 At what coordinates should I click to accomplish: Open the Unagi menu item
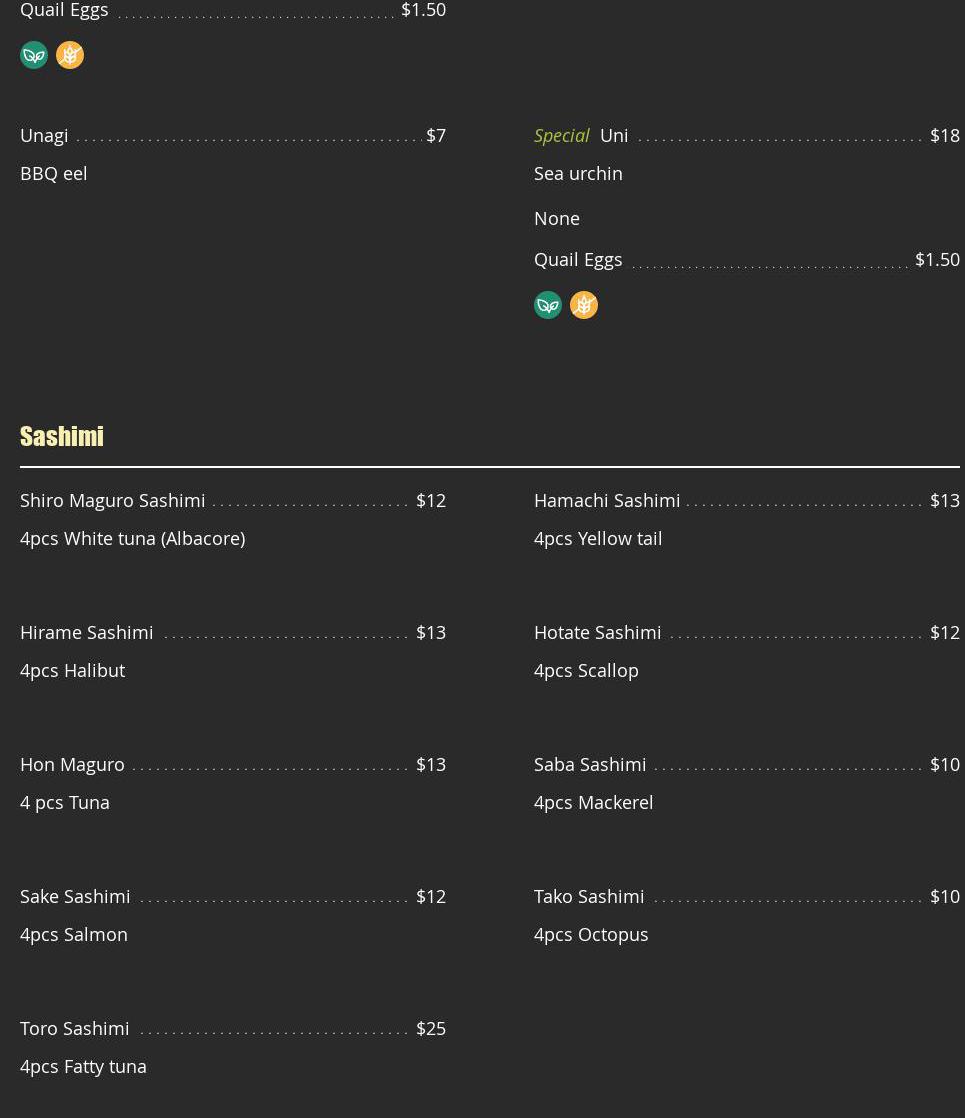(x=44, y=135)
